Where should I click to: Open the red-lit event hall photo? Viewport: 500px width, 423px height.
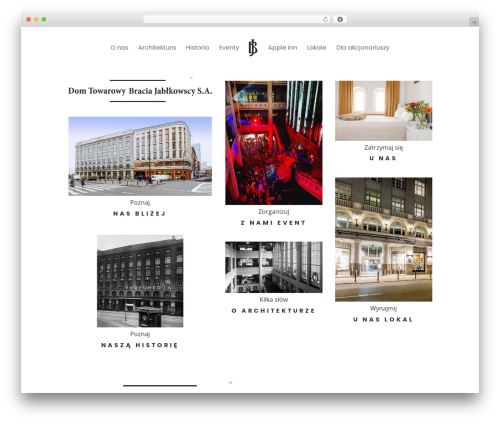(274, 143)
